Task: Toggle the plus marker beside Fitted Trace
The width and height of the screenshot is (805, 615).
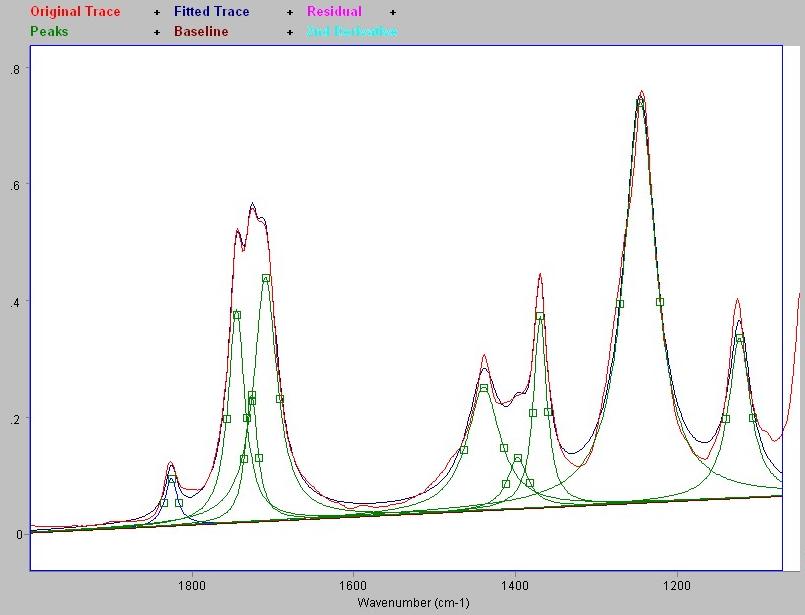Action: 290,12
